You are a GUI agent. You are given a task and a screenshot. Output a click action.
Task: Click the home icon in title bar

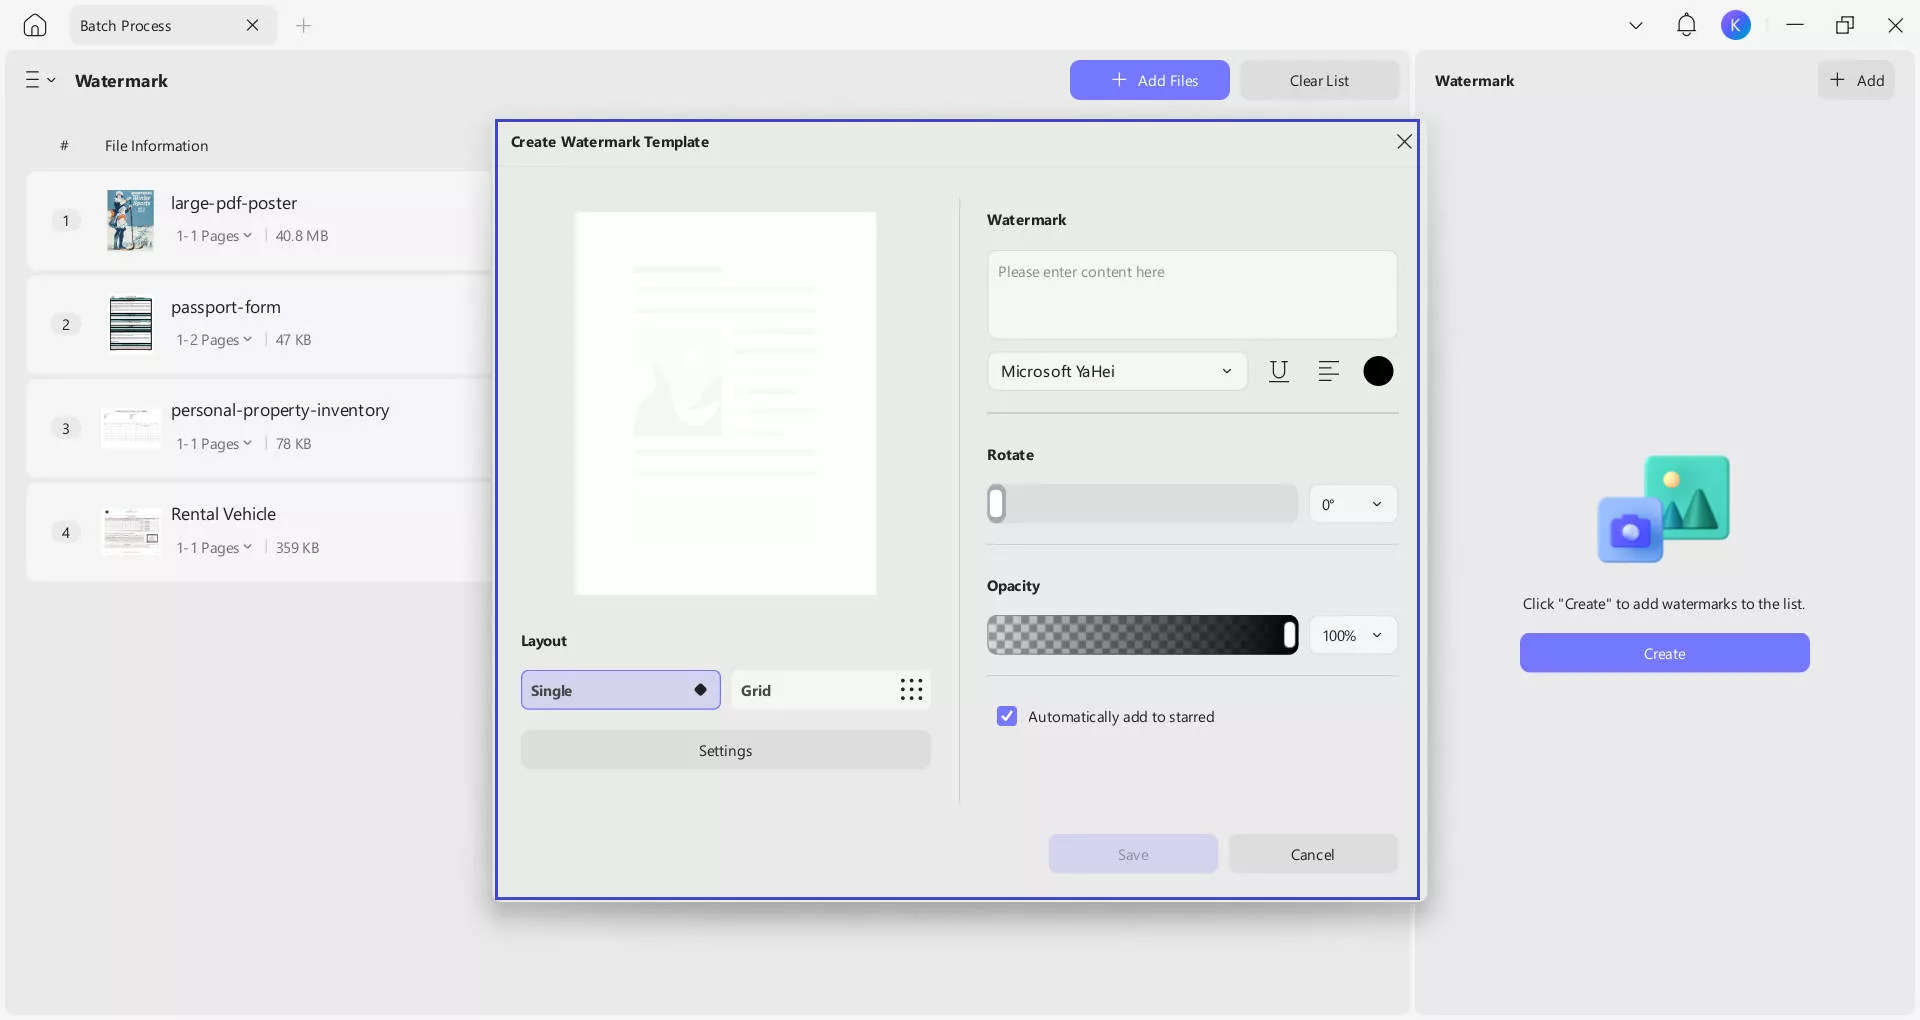[x=35, y=25]
